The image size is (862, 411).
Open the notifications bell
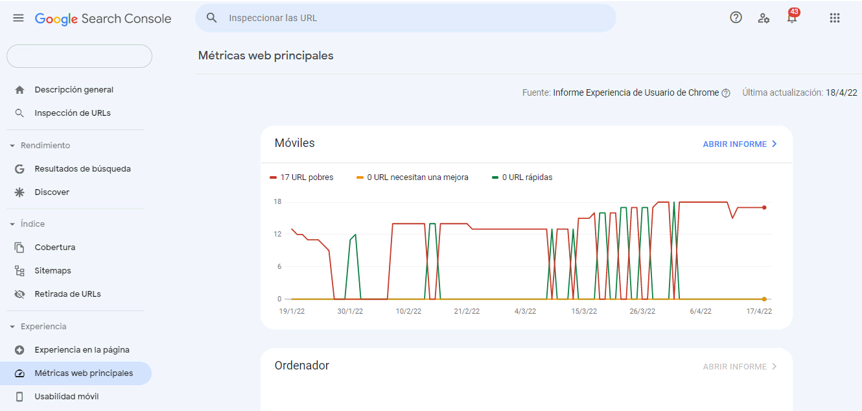point(792,18)
